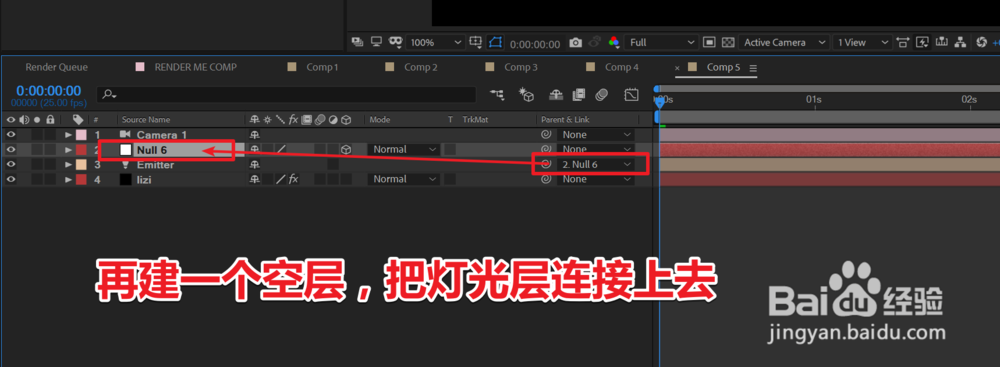1000x367 pixels.
Task: Open Comp 5 panel menu icon
Action: click(753, 68)
